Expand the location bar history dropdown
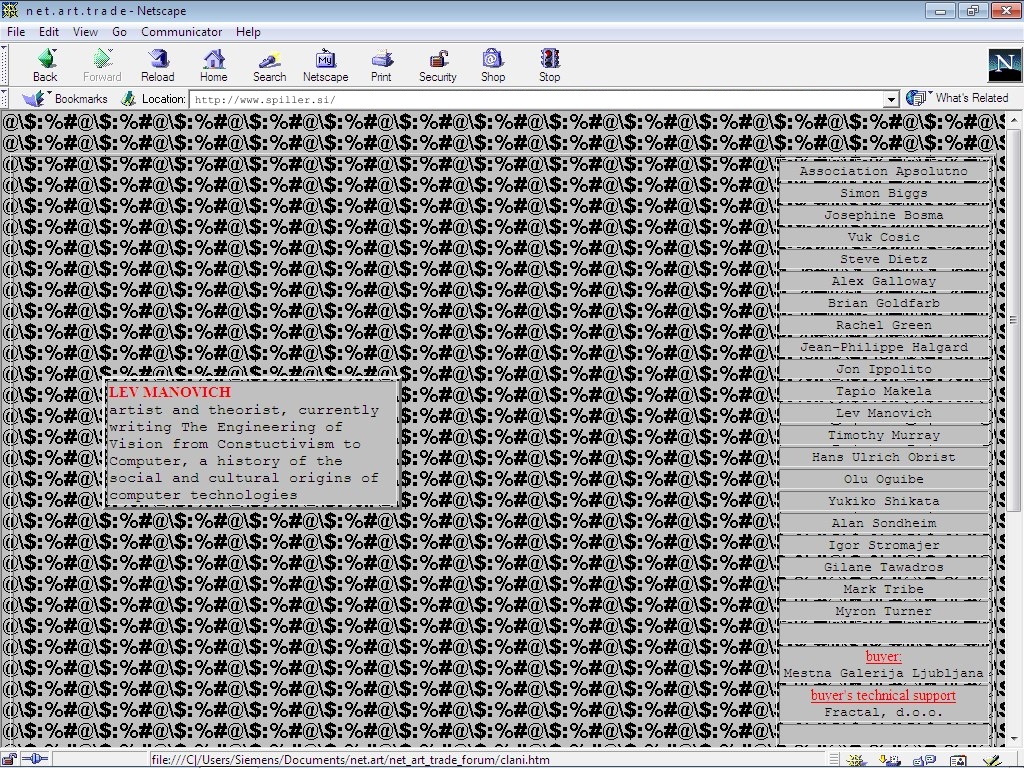Screen dimensions: 1024x768 891,99
